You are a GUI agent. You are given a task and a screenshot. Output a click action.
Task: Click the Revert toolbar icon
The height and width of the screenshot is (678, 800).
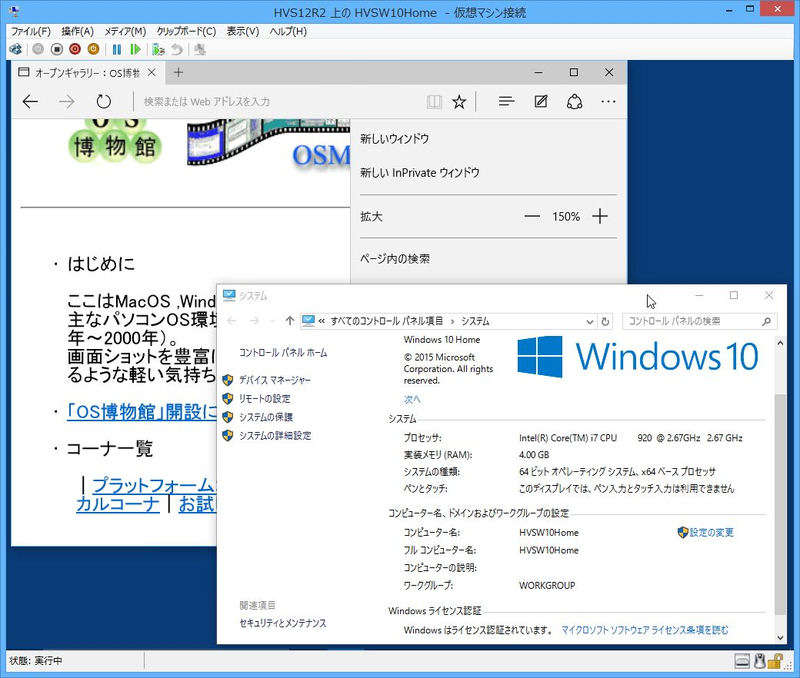[x=177, y=49]
